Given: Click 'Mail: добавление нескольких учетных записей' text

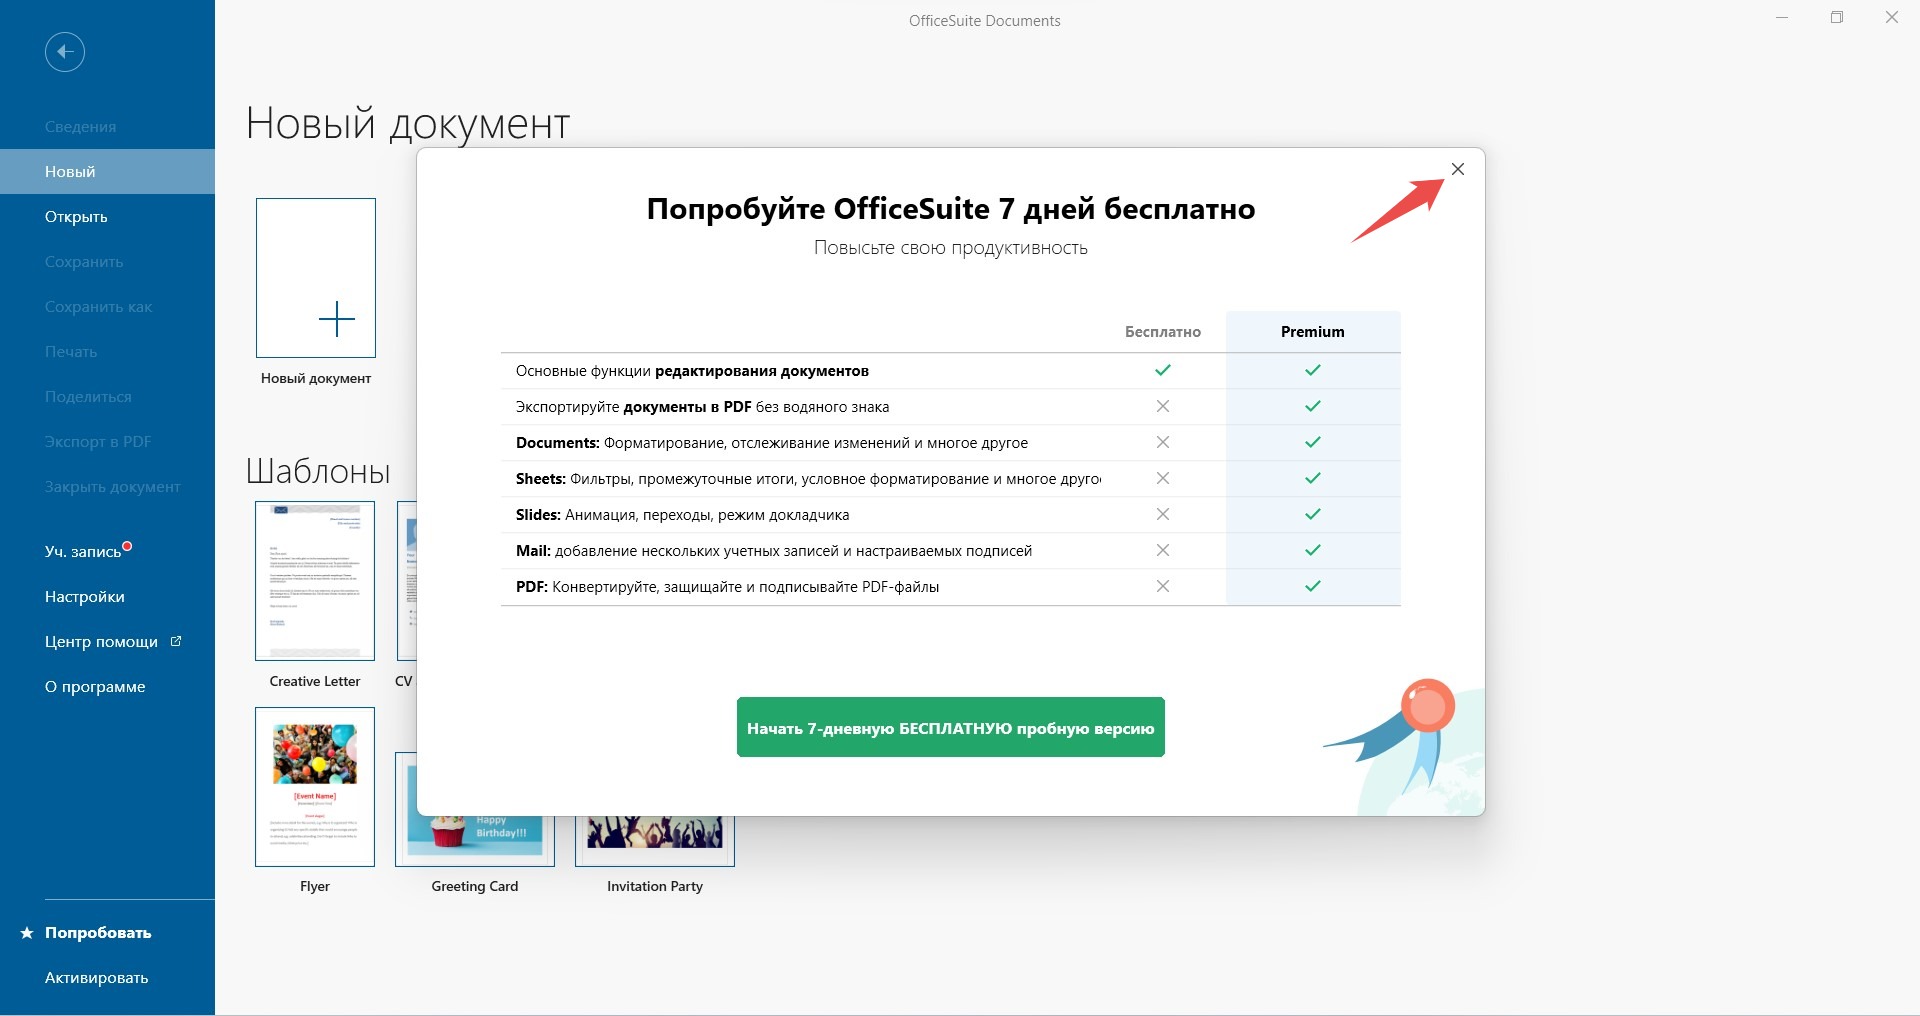Looking at the screenshot, I should pos(774,551).
